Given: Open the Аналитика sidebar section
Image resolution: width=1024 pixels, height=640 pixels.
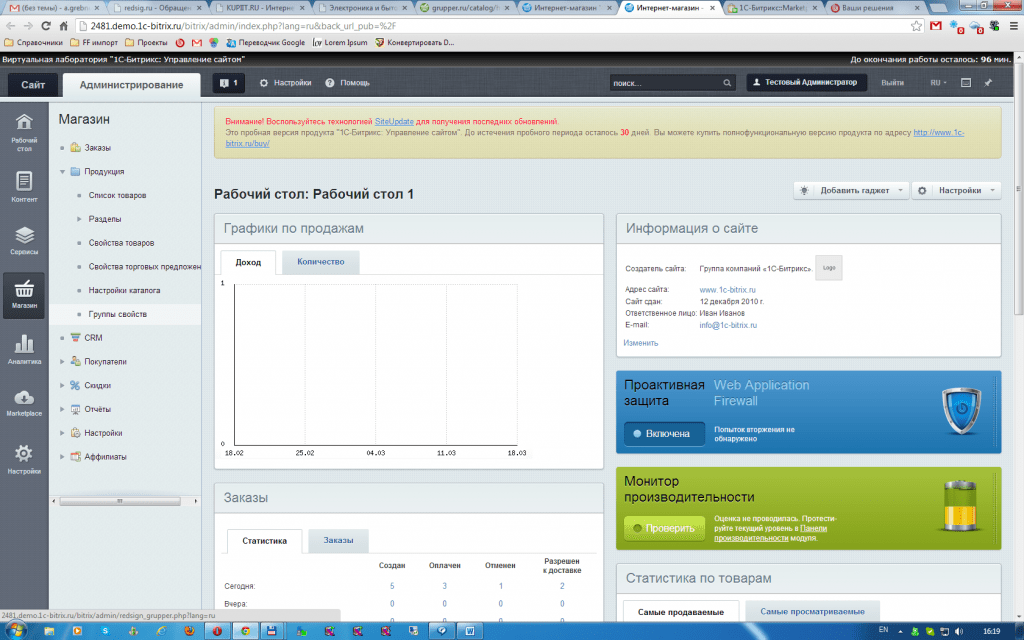Looking at the screenshot, I should click(x=24, y=349).
